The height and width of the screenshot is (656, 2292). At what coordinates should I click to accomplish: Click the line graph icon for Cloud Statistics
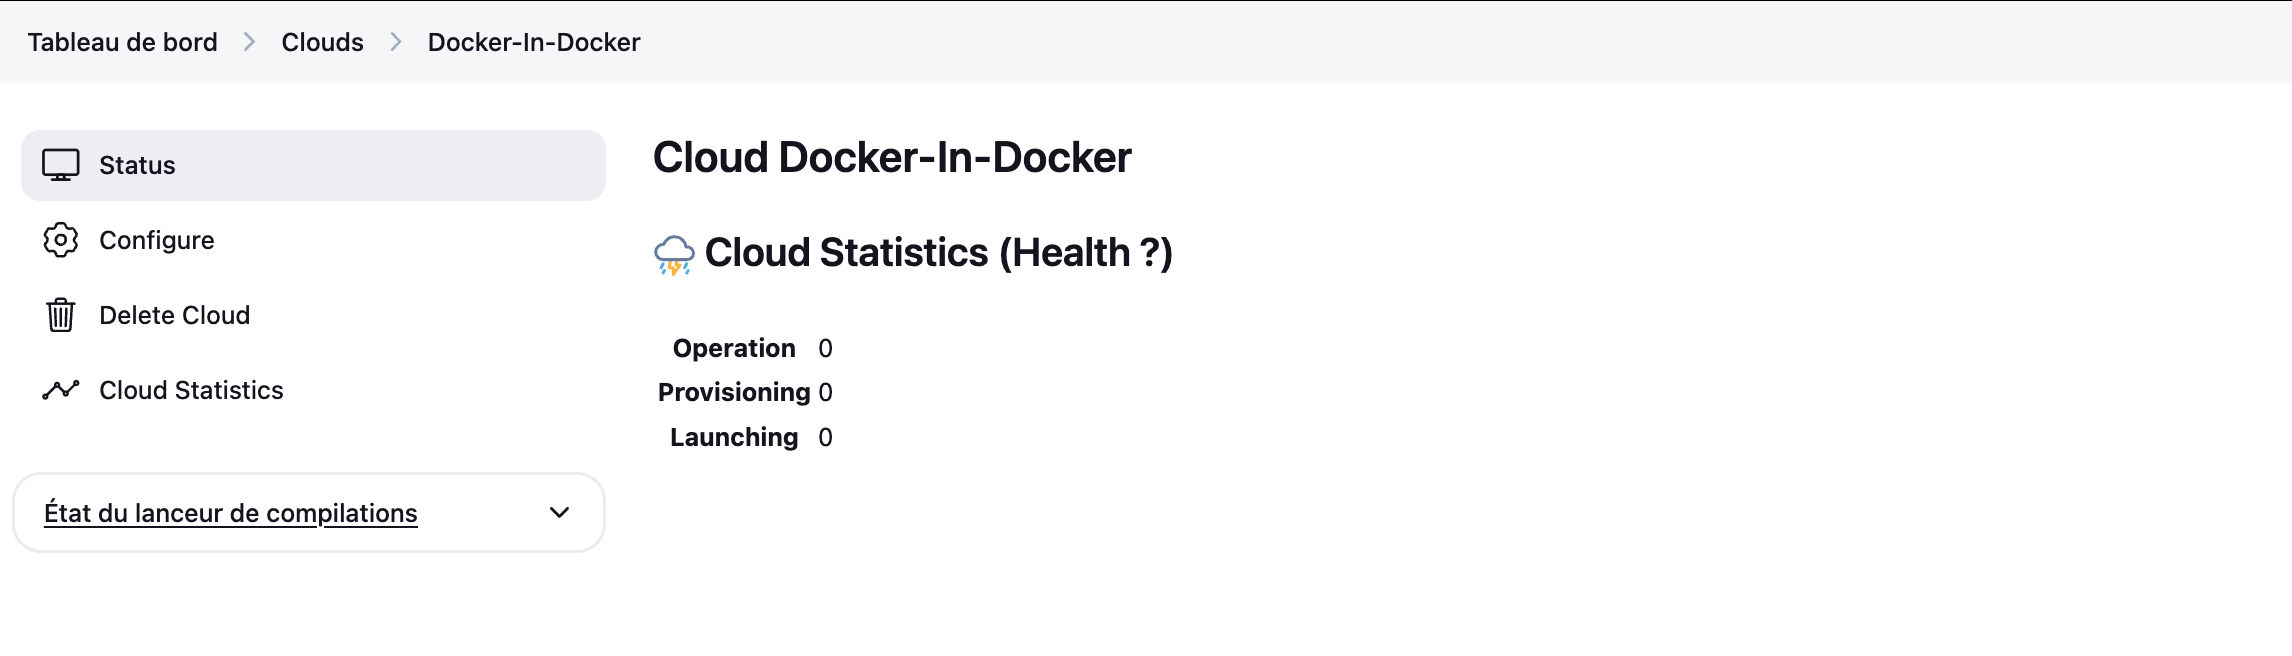pos(60,390)
